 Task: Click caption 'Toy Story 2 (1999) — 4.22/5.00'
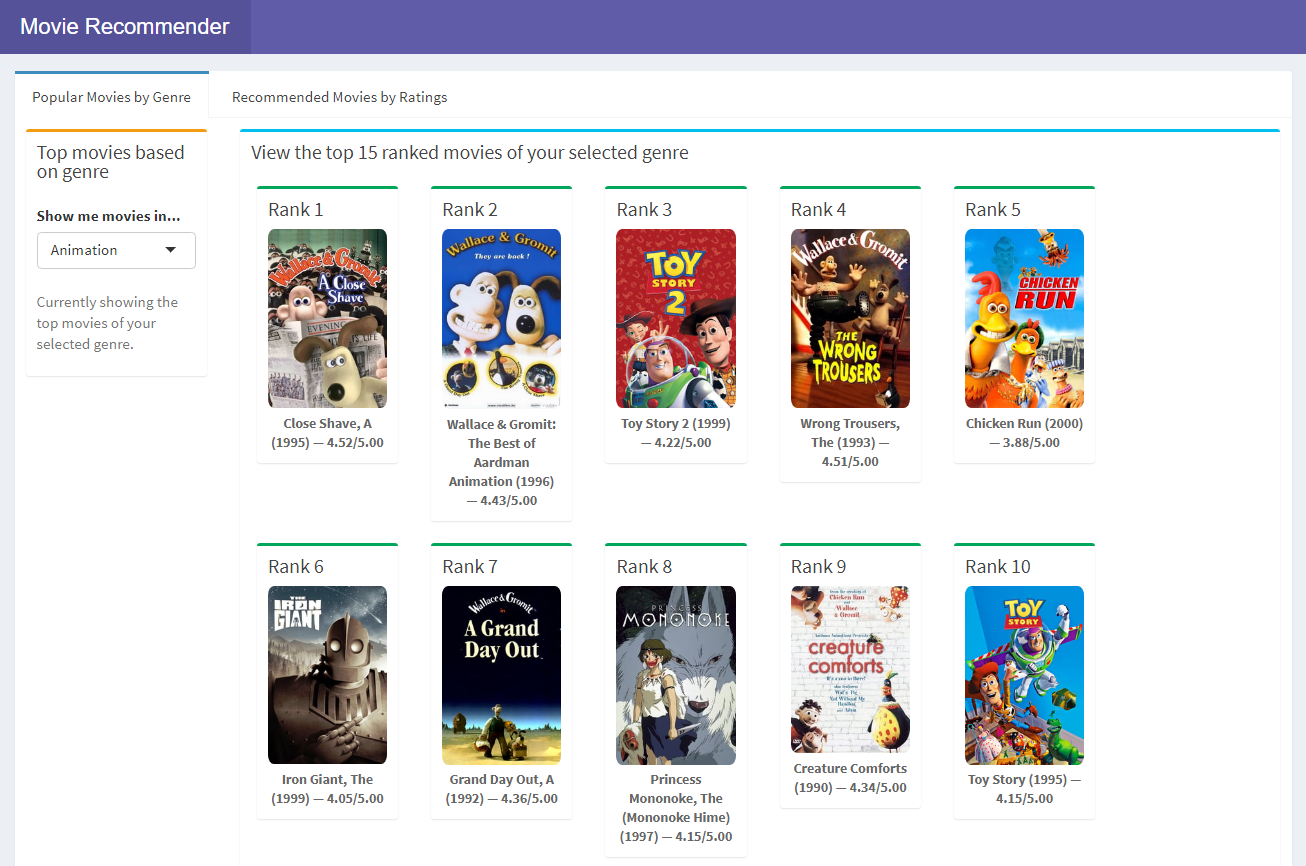pyautogui.click(x=676, y=433)
